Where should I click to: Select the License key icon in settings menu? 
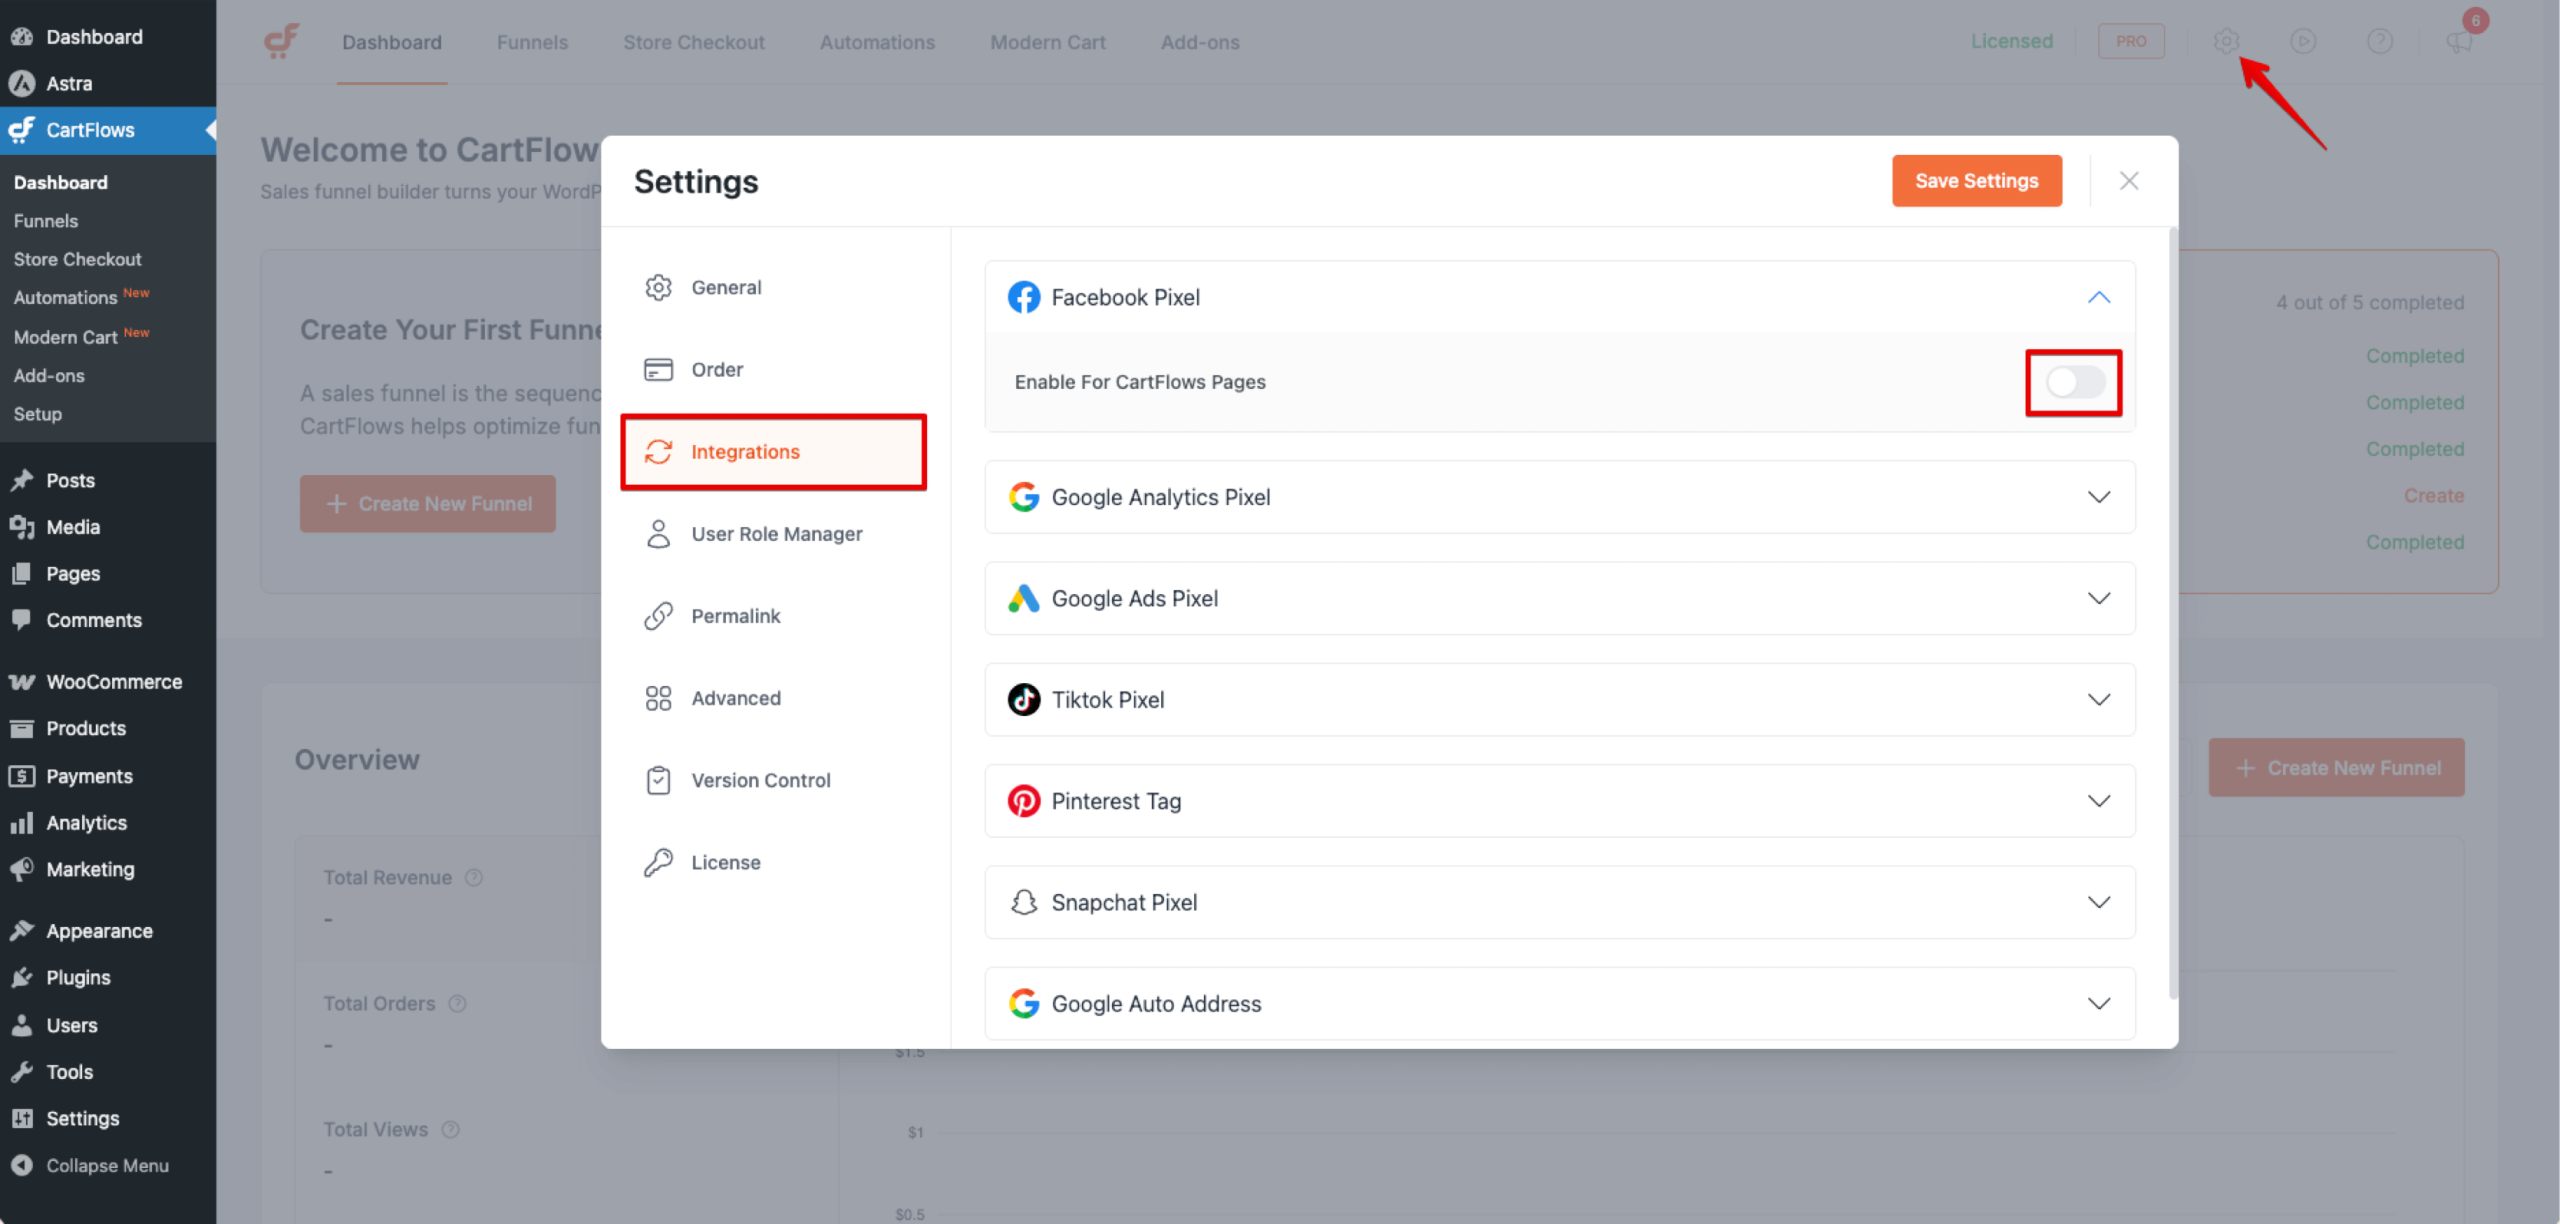[658, 861]
